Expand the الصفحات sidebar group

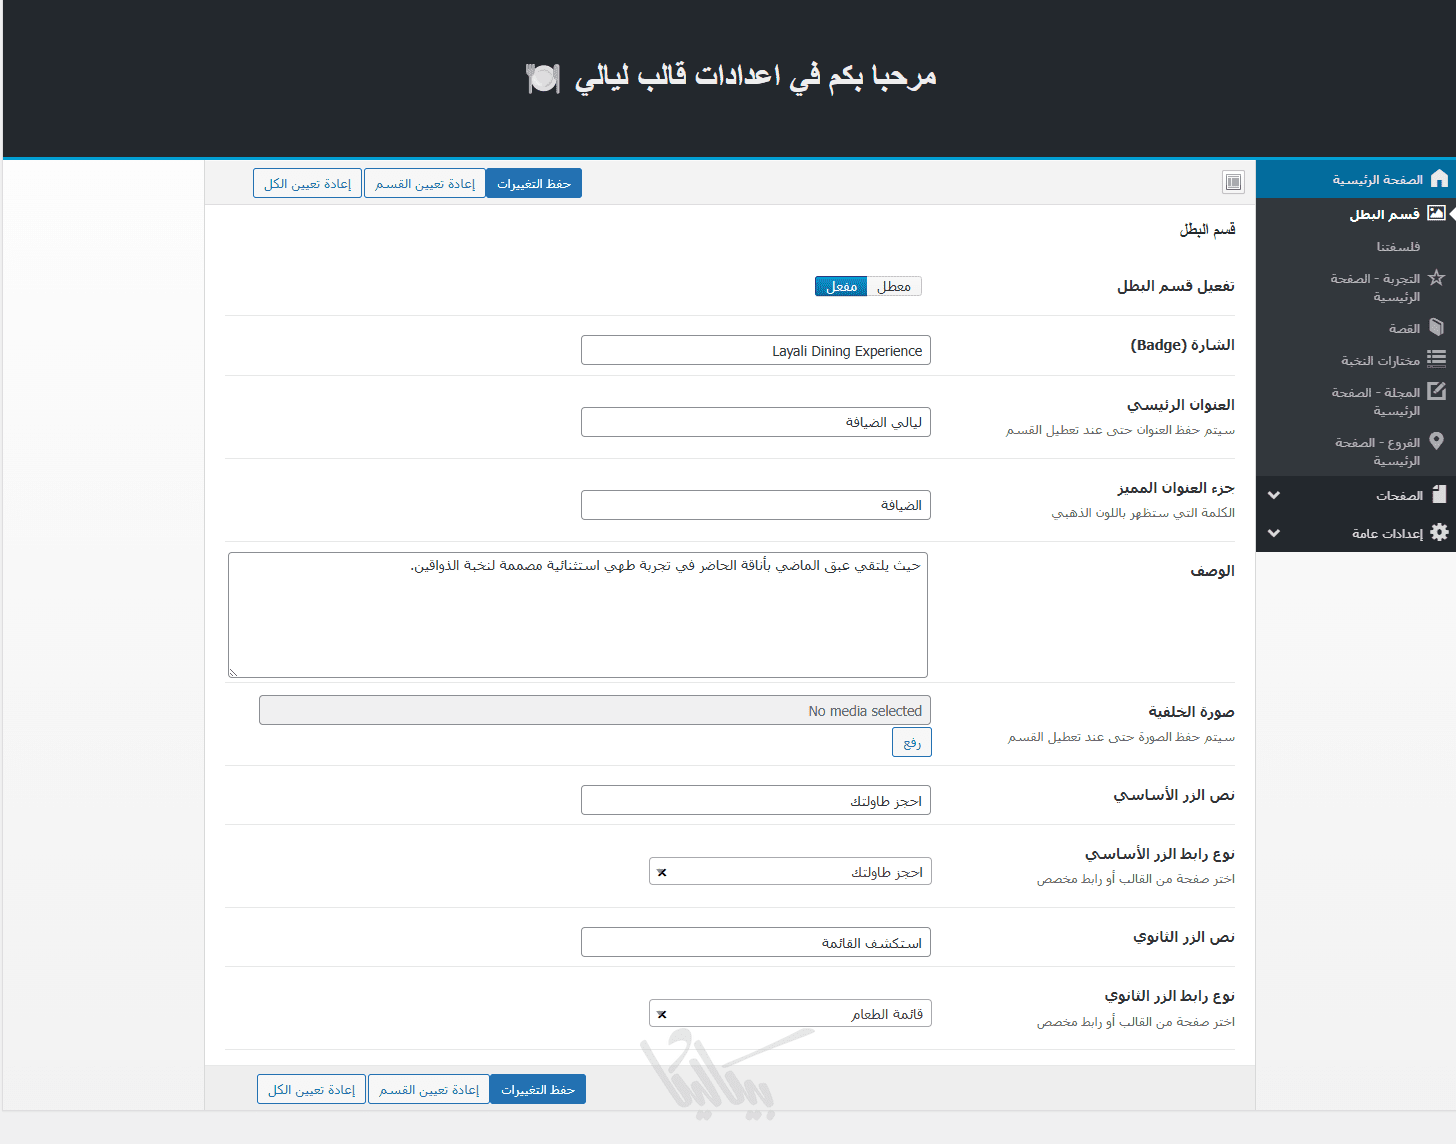coord(1274,495)
